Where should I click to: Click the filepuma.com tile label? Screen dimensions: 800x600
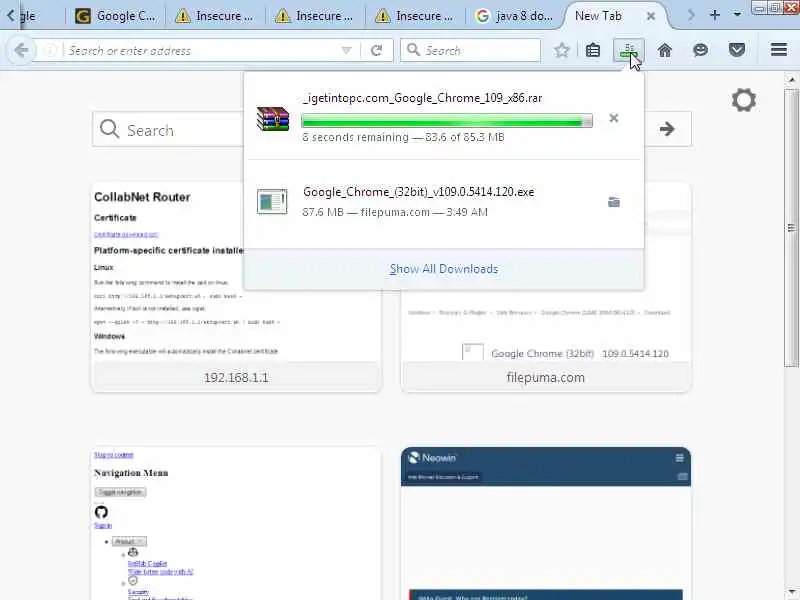point(546,378)
